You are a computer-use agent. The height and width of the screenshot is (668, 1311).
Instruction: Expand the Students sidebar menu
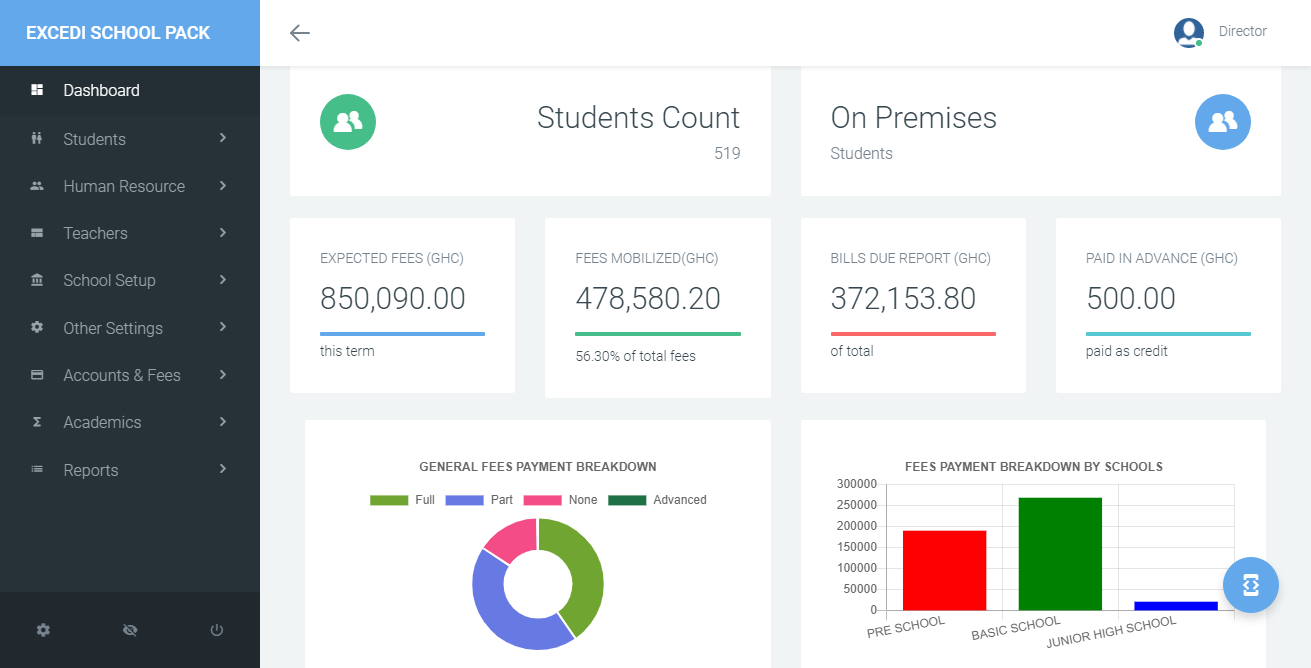click(x=95, y=138)
